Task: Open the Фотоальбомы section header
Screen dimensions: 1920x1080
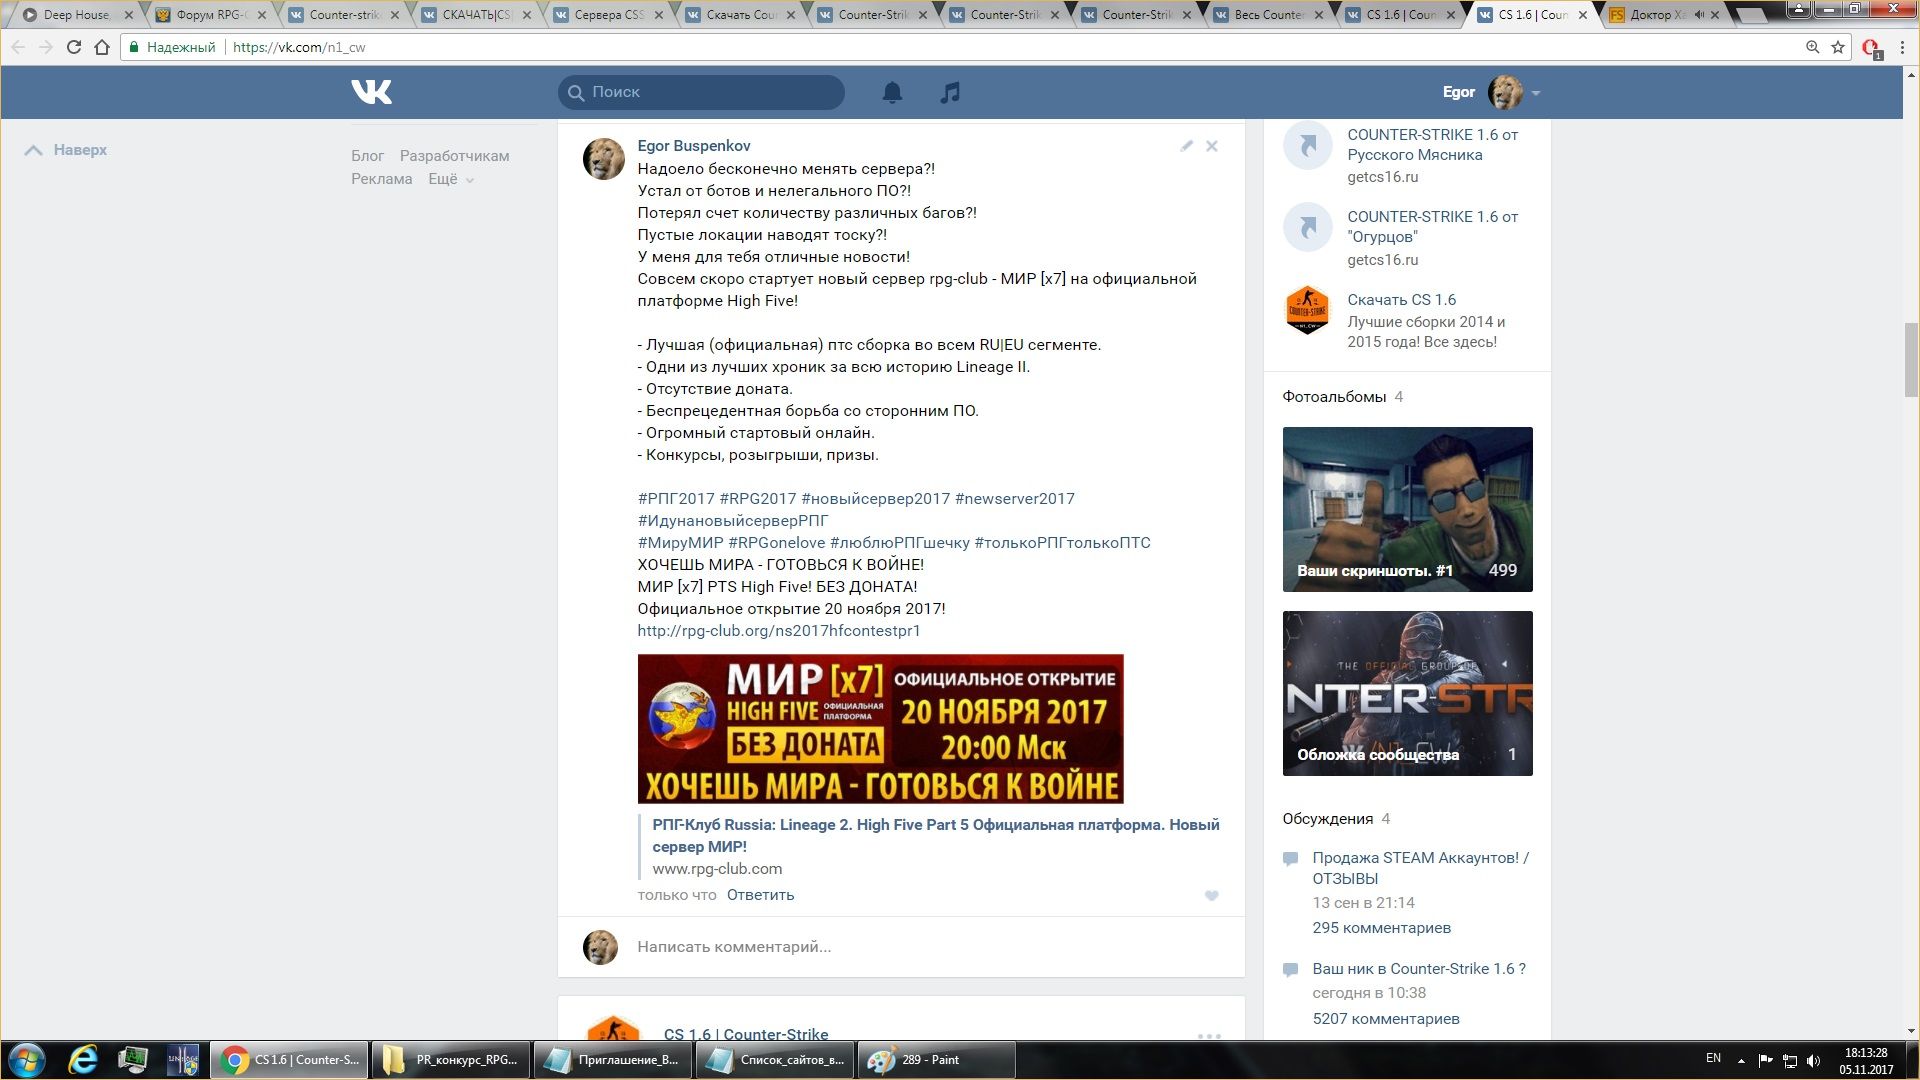Action: (x=1334, y=397)
